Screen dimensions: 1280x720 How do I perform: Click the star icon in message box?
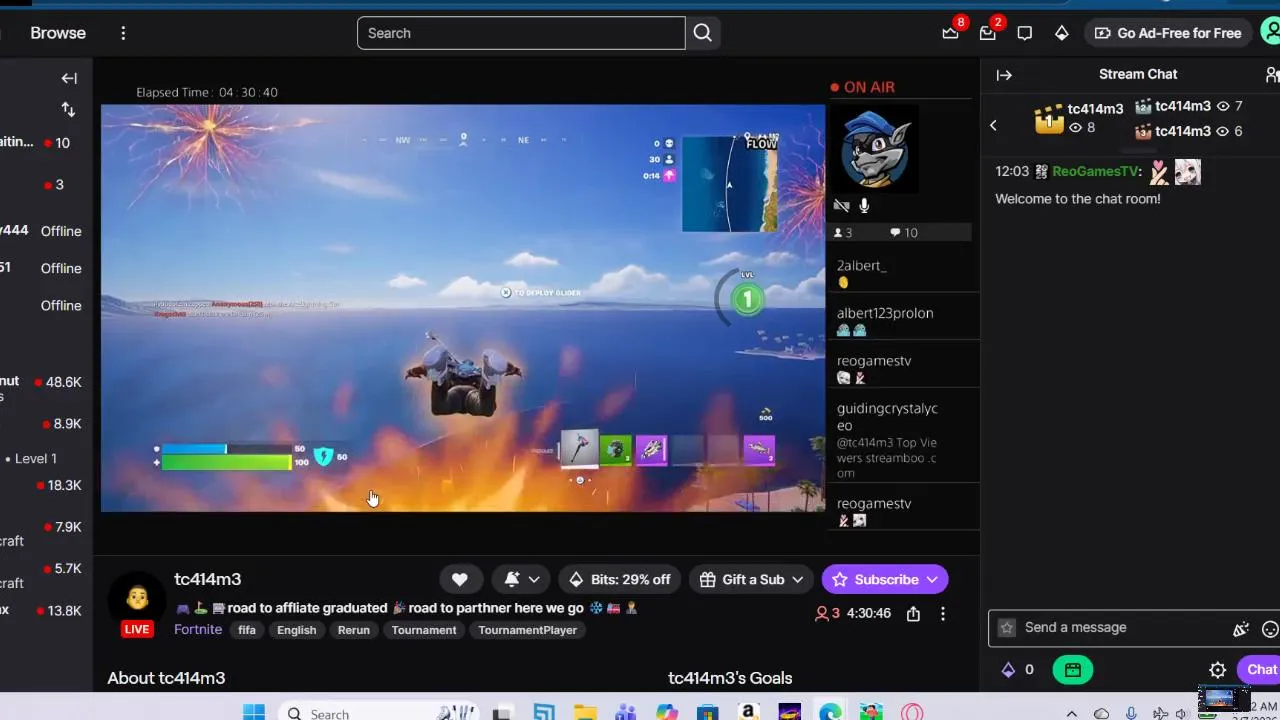pos(1007,628)
